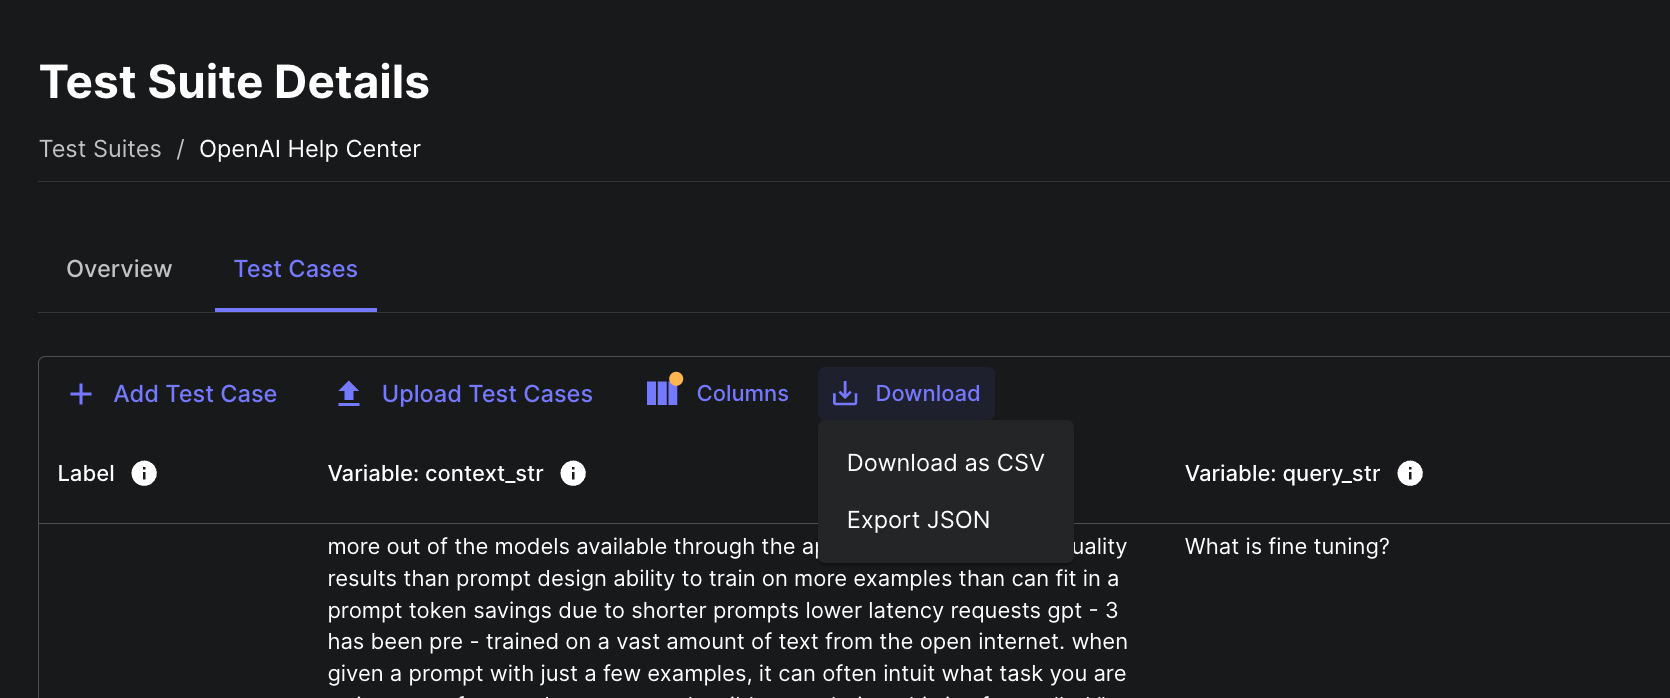
Task: Click the Variable: query_str header text
Action: coord(1282,473)
